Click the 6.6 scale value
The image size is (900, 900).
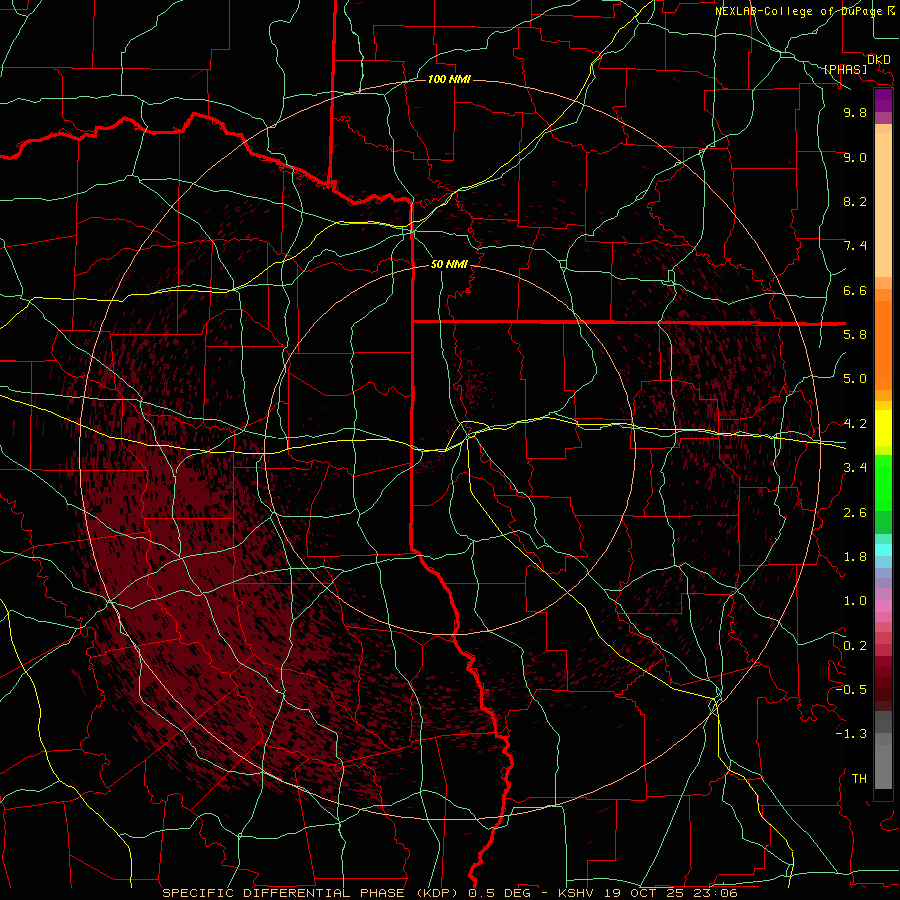[855, 290]
